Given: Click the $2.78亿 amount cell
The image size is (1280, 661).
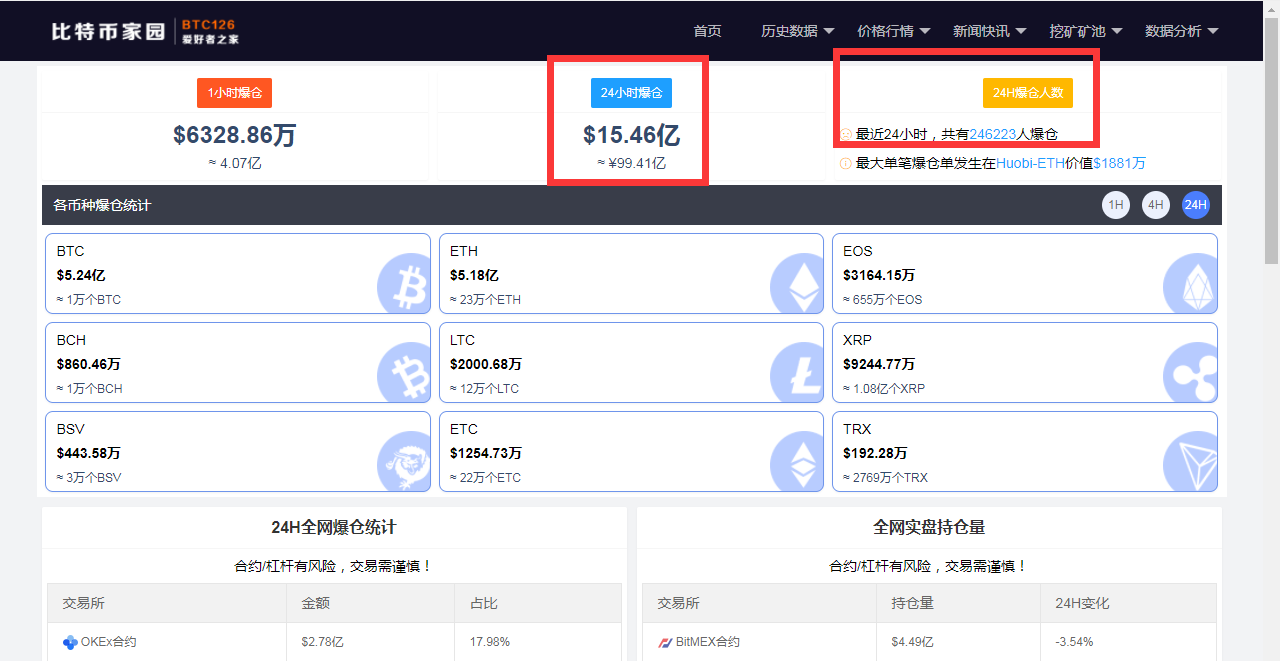Looking at the screenshot, I should point(322,642).
